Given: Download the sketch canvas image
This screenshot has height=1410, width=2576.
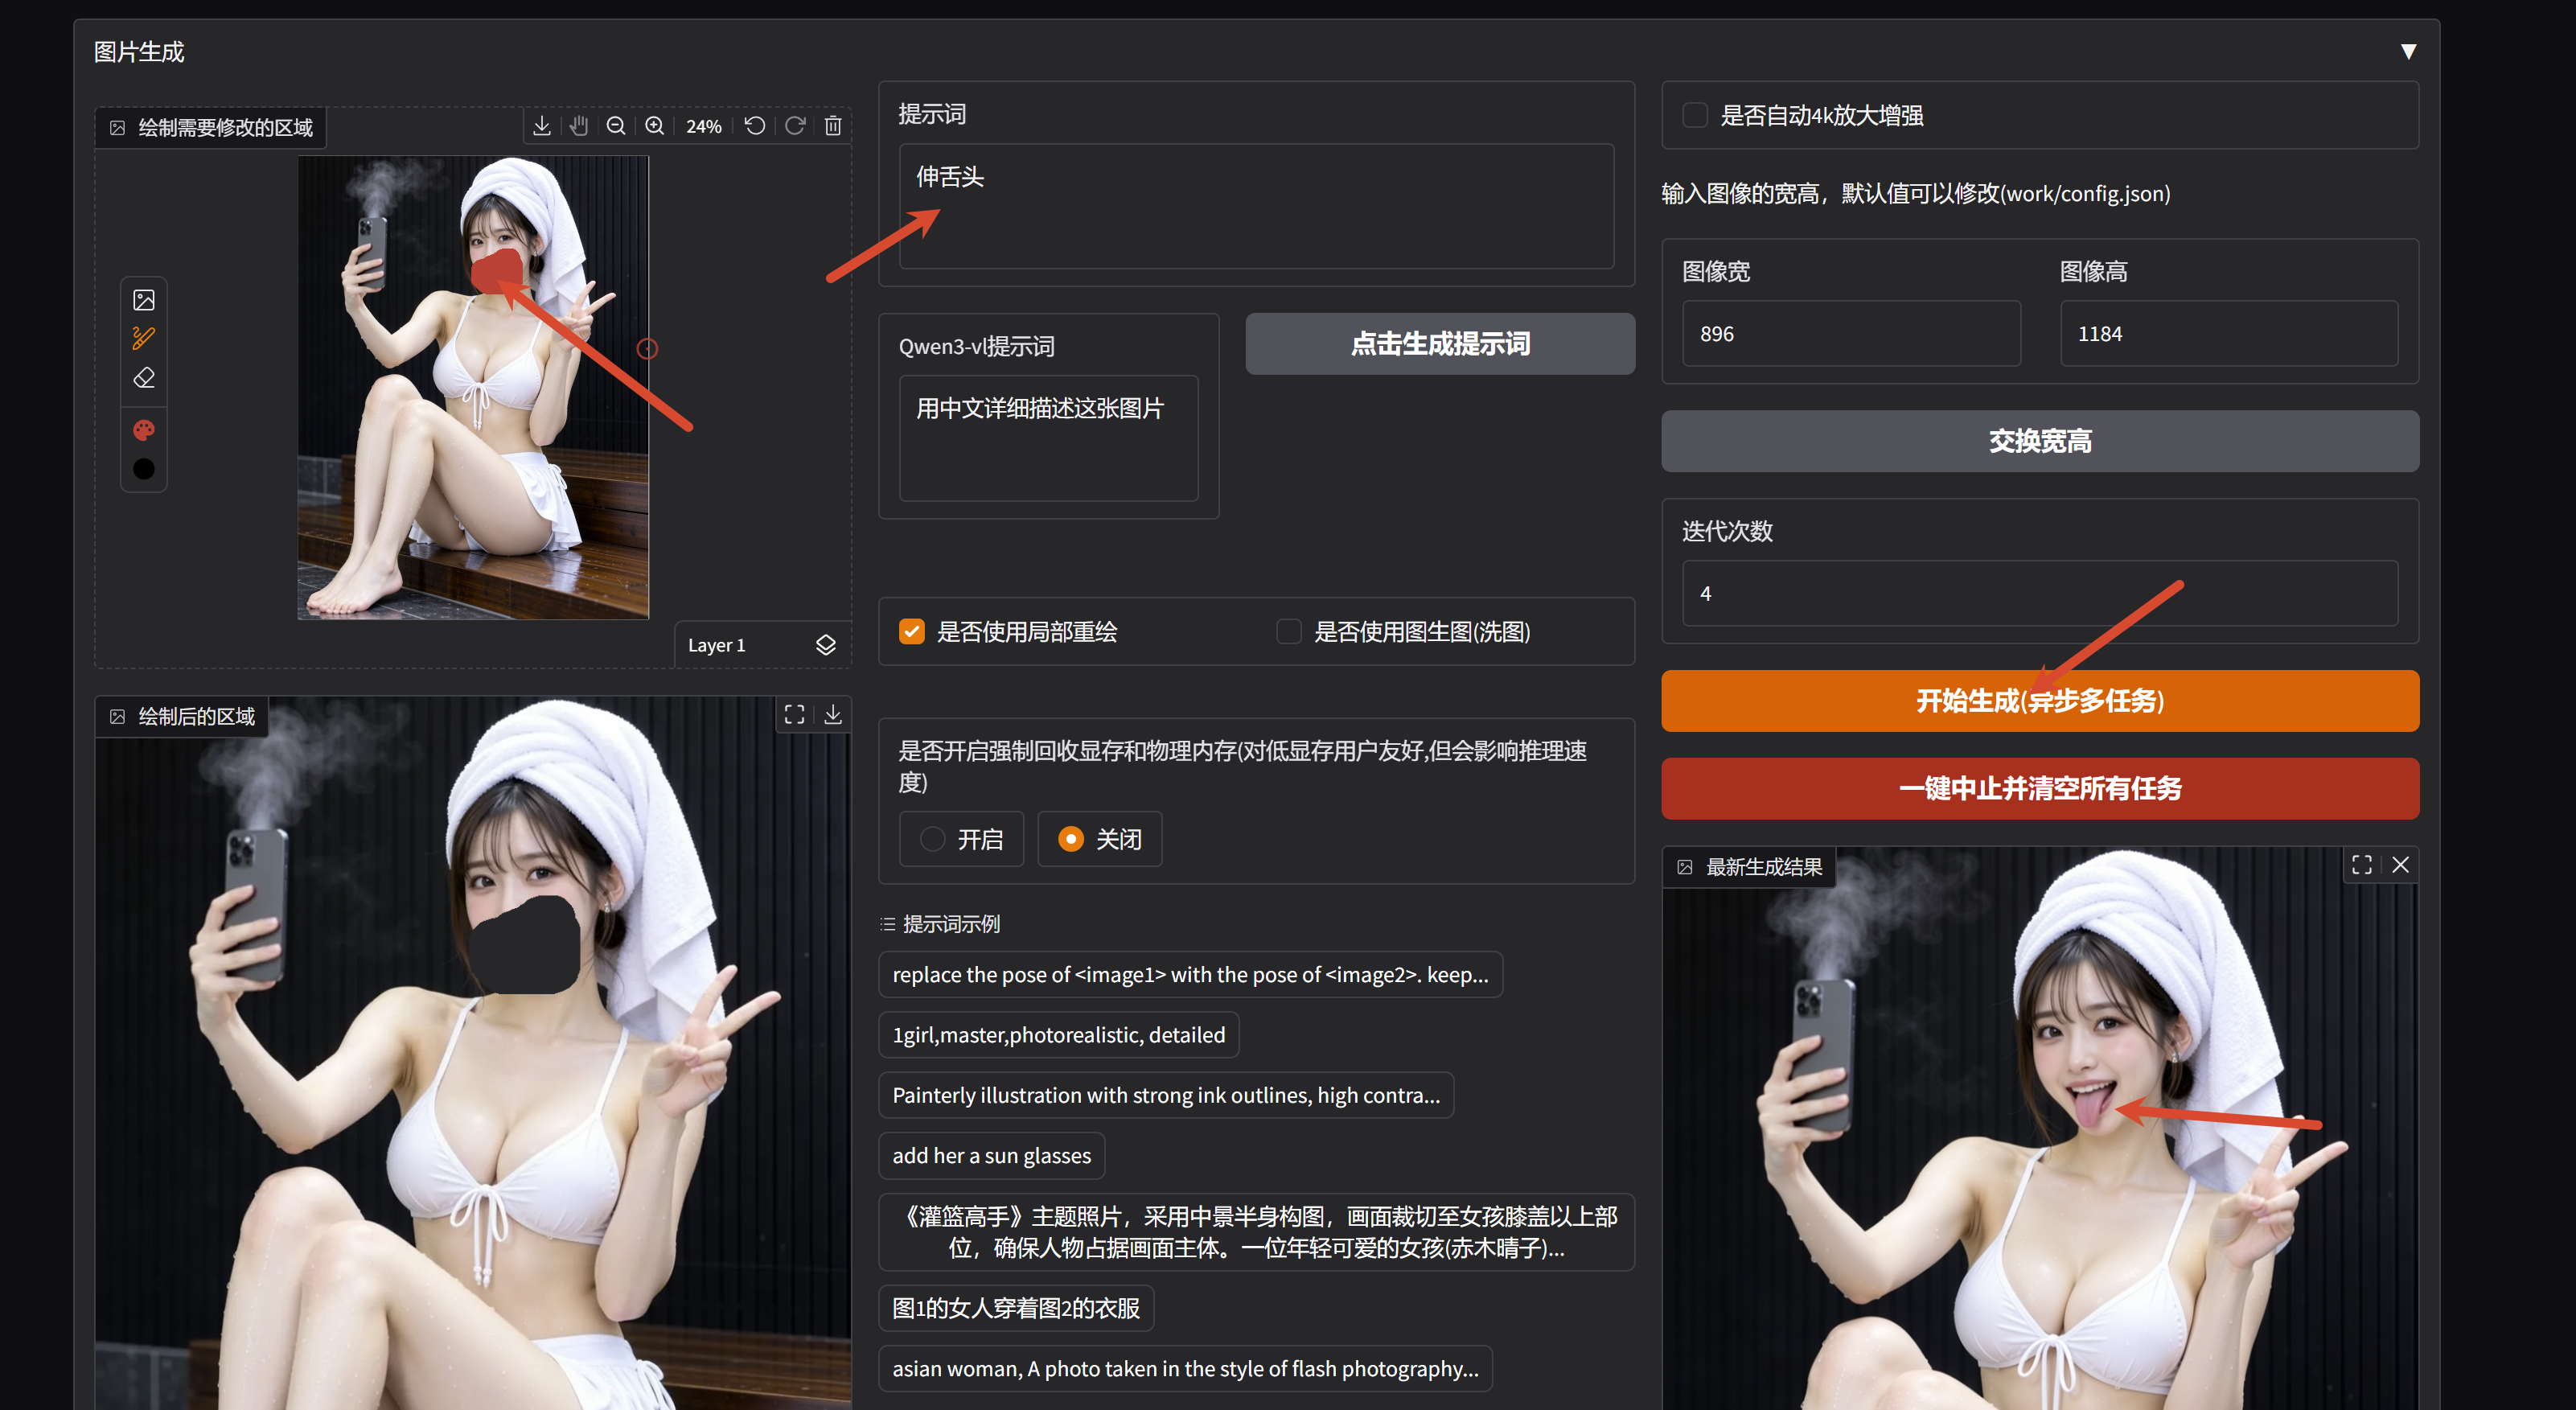Looking at the screenshot, I should tap(542, 126).
